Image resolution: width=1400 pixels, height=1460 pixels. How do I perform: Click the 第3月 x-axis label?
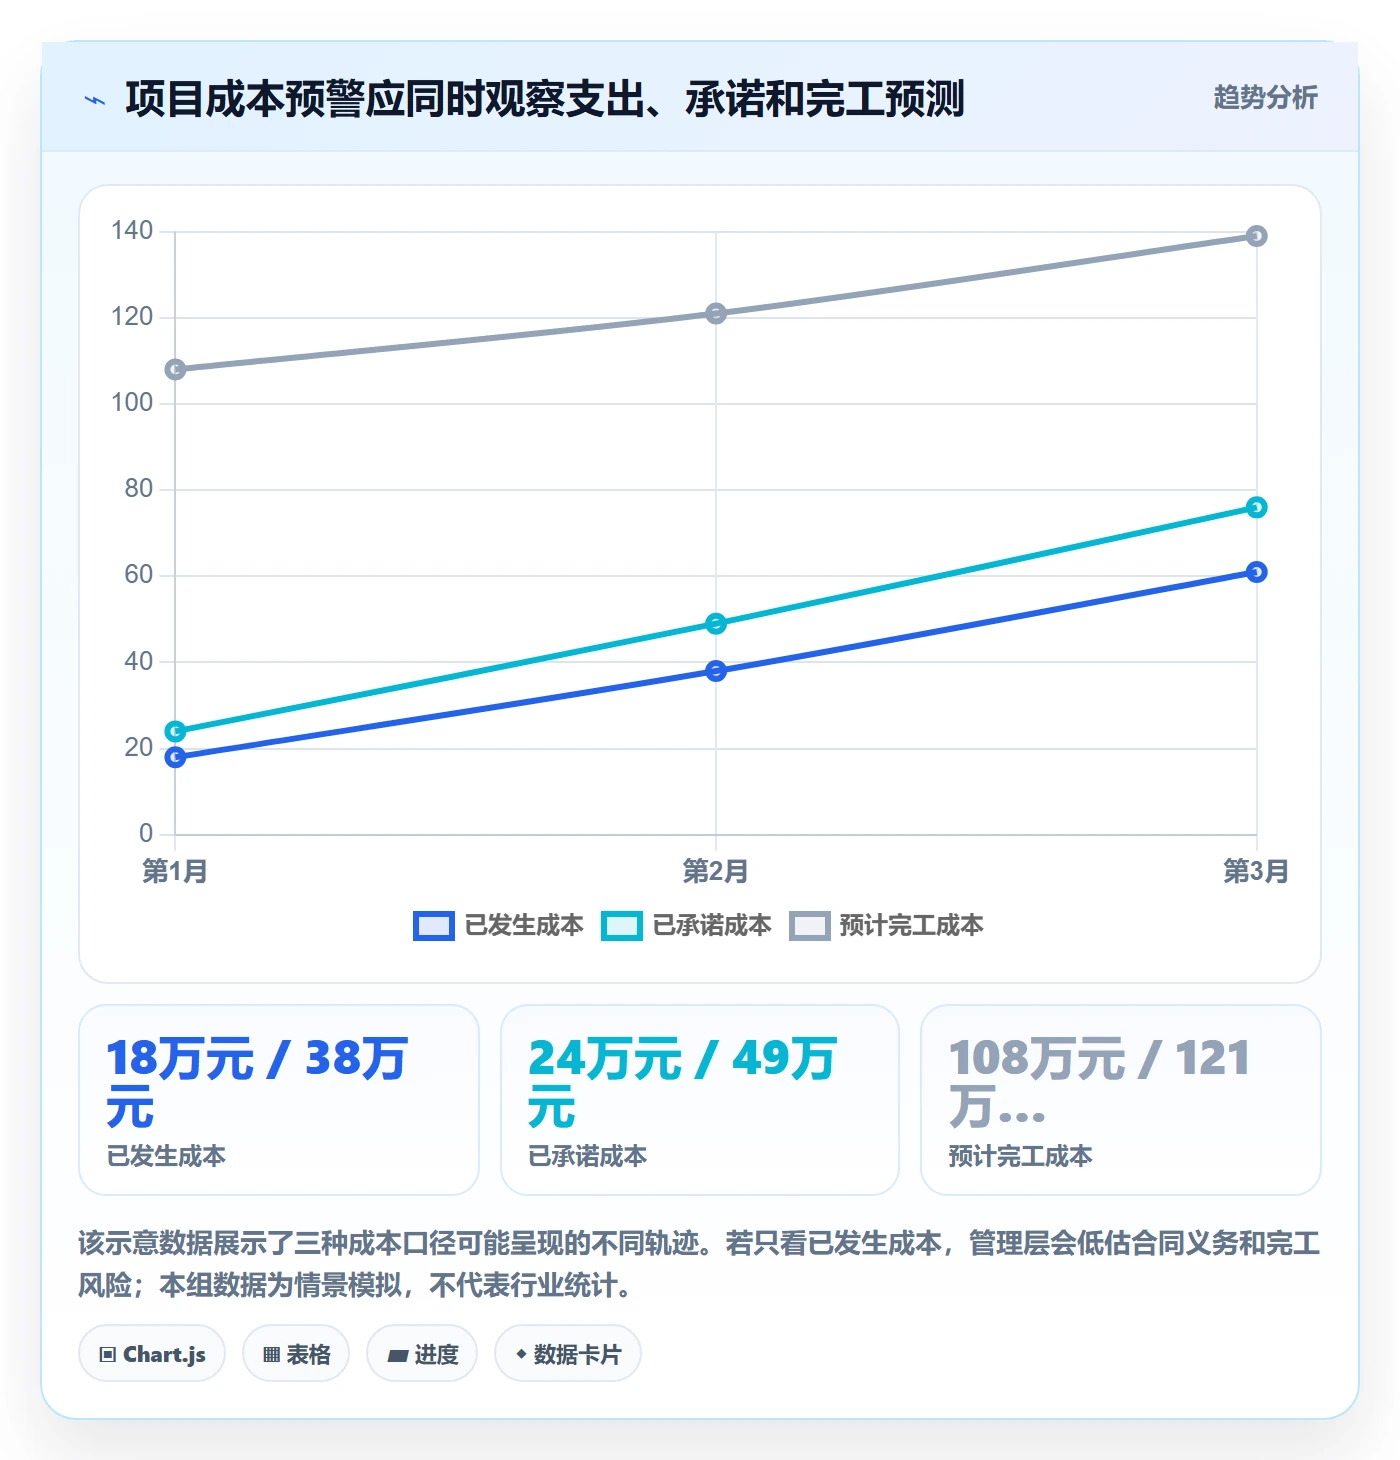coord(1257,871)
